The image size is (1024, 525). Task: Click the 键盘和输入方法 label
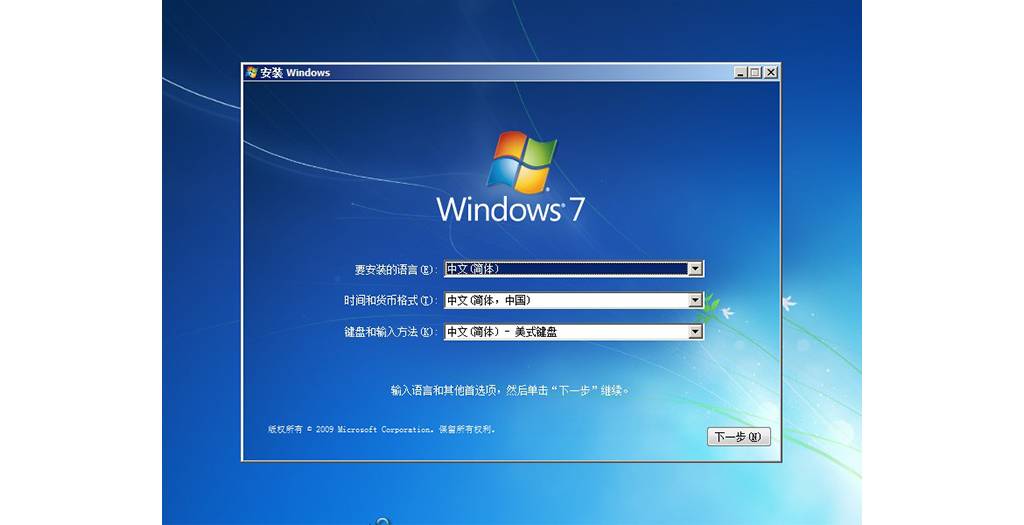click(391, 332)
